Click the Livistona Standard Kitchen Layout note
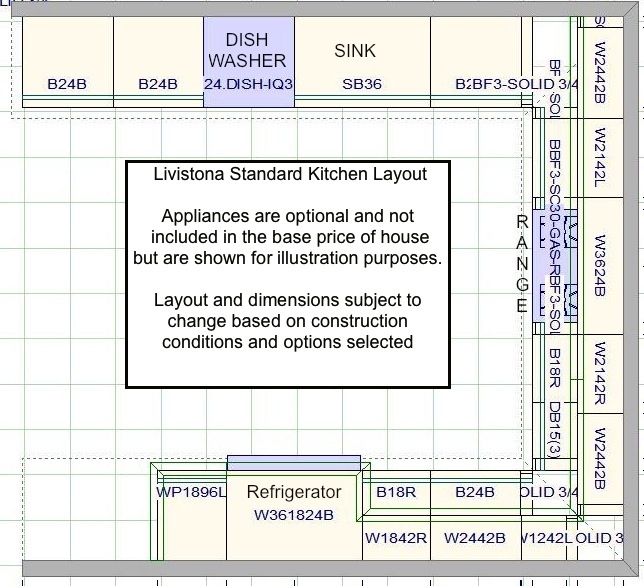The height and width of the screenshot is (586, 644). click(x=289, y=272)
